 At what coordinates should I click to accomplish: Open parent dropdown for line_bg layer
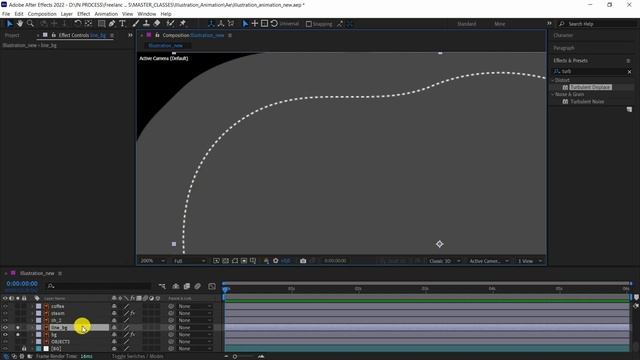pos(196,327)
